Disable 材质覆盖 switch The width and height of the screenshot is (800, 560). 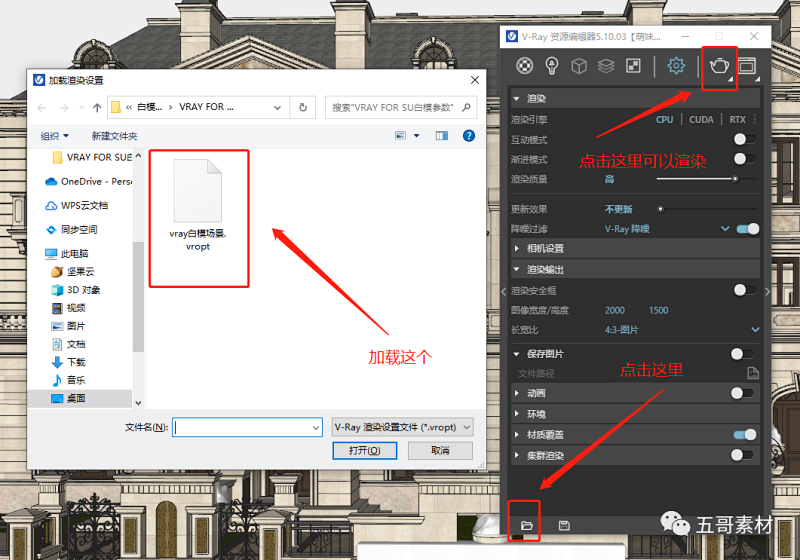[744, 435]
